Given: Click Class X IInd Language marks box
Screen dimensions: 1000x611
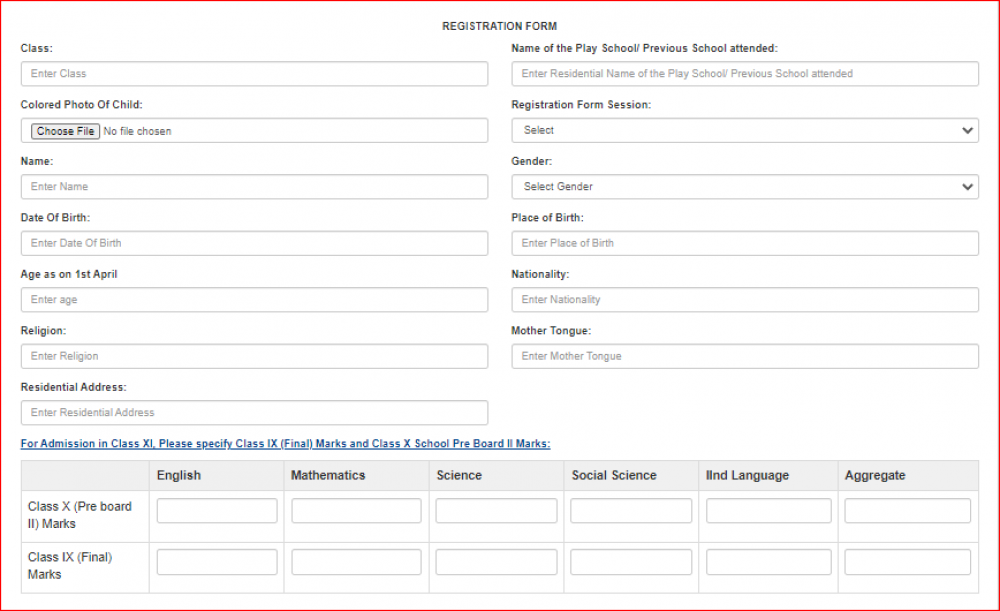Looking at the screenshot, I should tap(768, 511).
